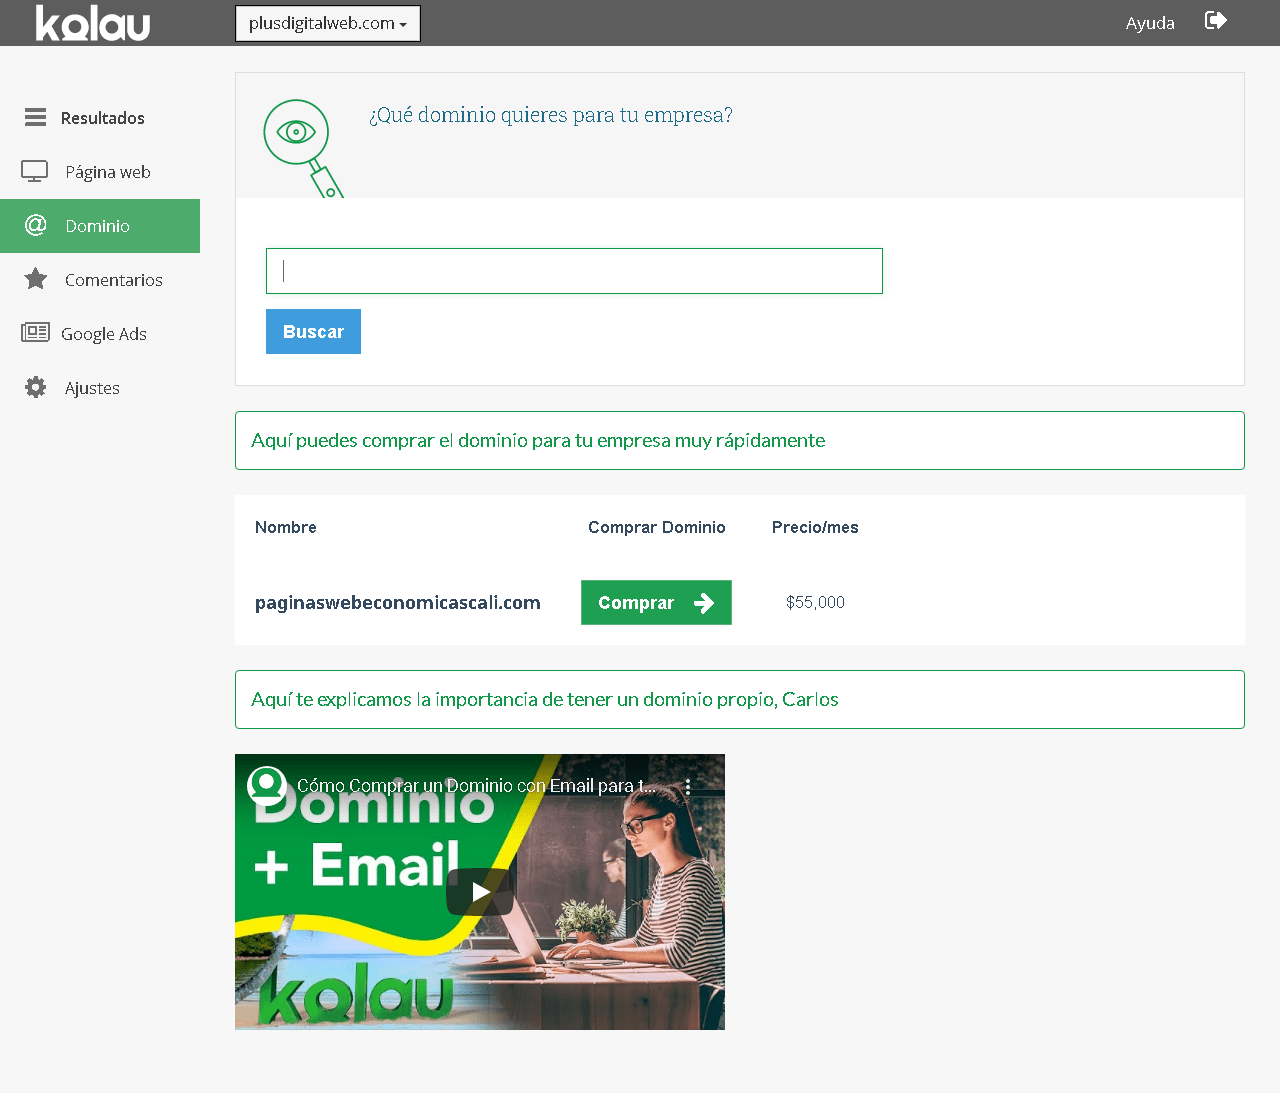
Task: Click the logout icon in top bar
Action: tap(1215, 21)
